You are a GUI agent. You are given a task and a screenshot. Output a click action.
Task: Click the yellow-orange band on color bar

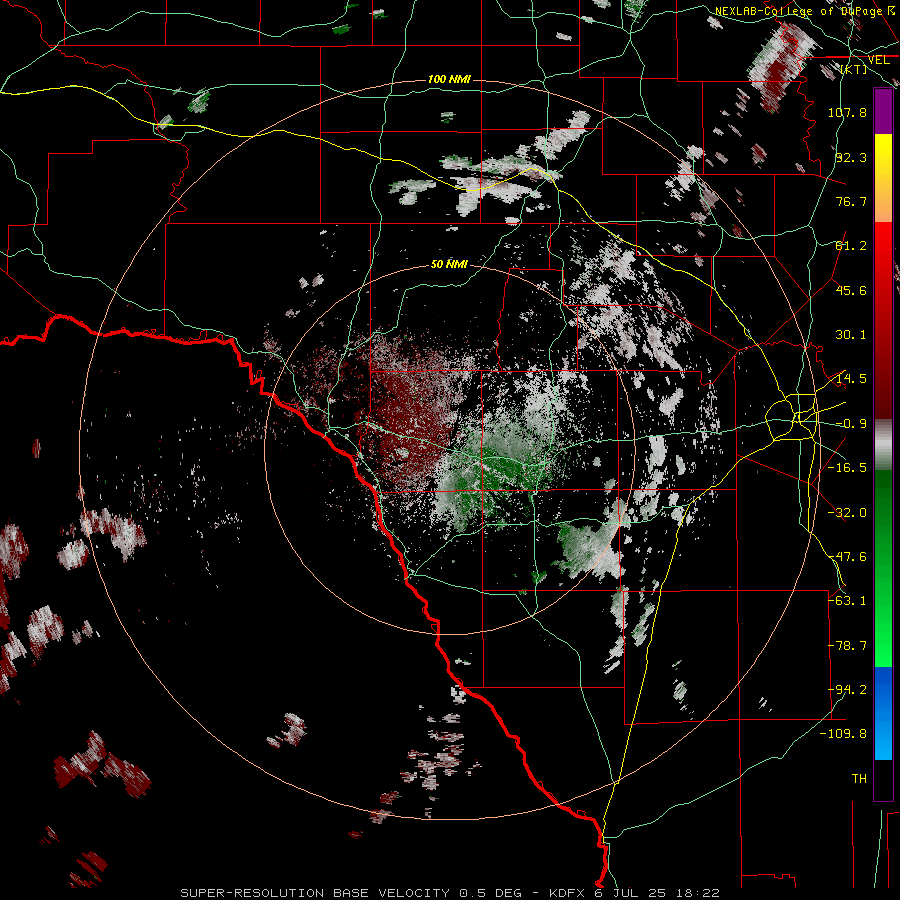click(883, 179)
